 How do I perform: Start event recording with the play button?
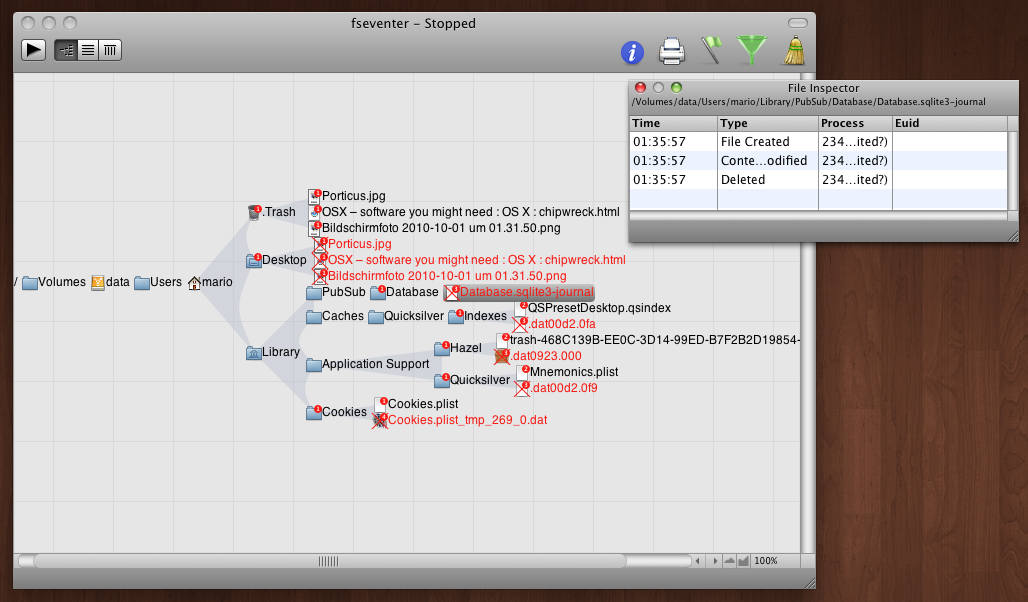click(34, 50)
